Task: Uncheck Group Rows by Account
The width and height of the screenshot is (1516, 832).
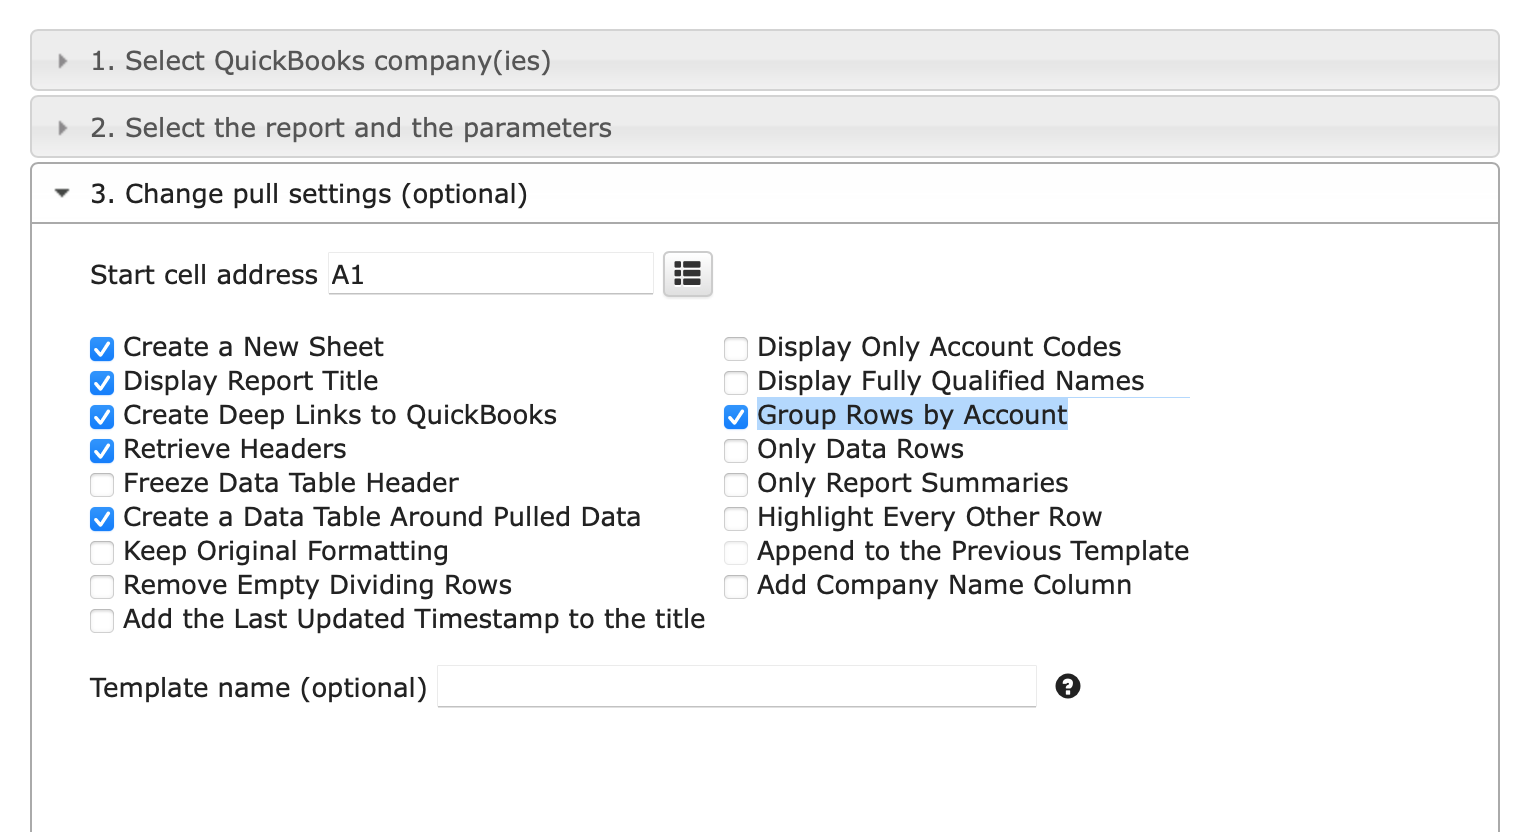Action: (x=736, y=416)
